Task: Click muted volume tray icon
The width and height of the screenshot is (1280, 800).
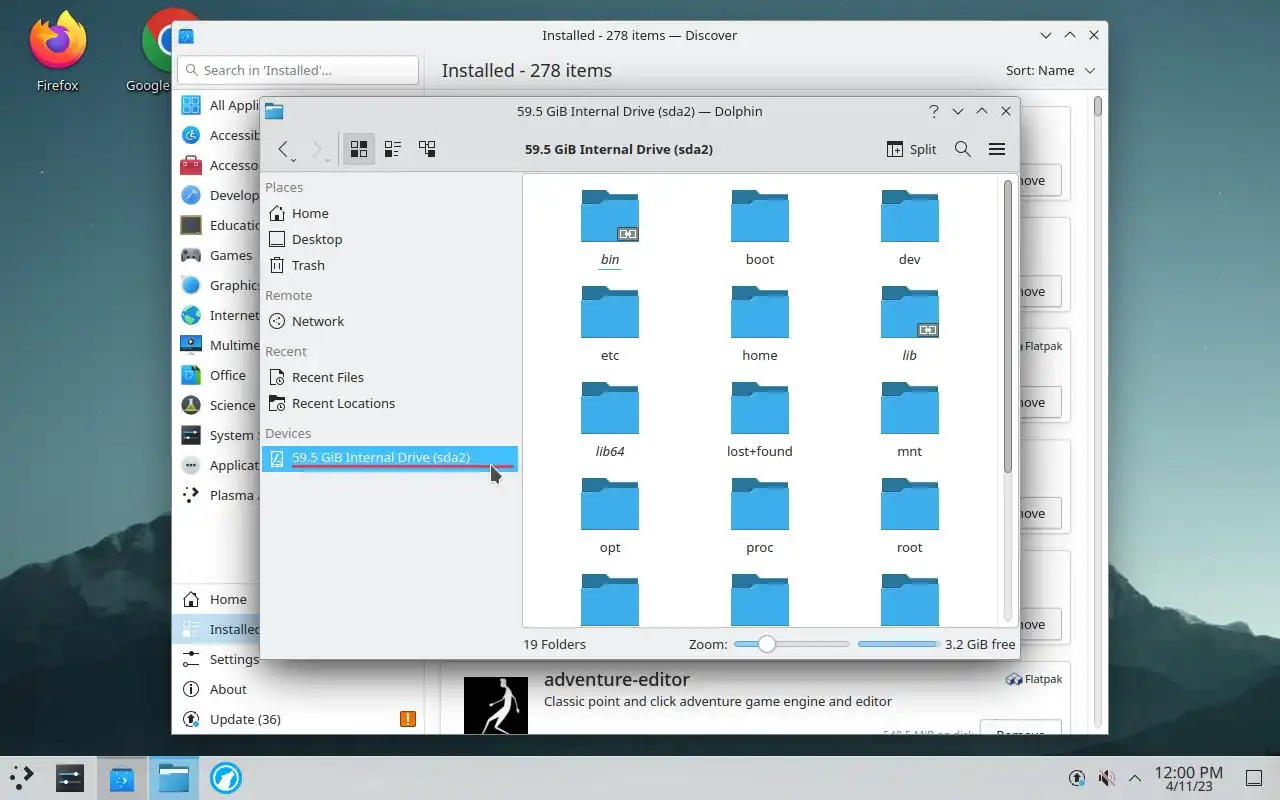Action: [1106, 777]
